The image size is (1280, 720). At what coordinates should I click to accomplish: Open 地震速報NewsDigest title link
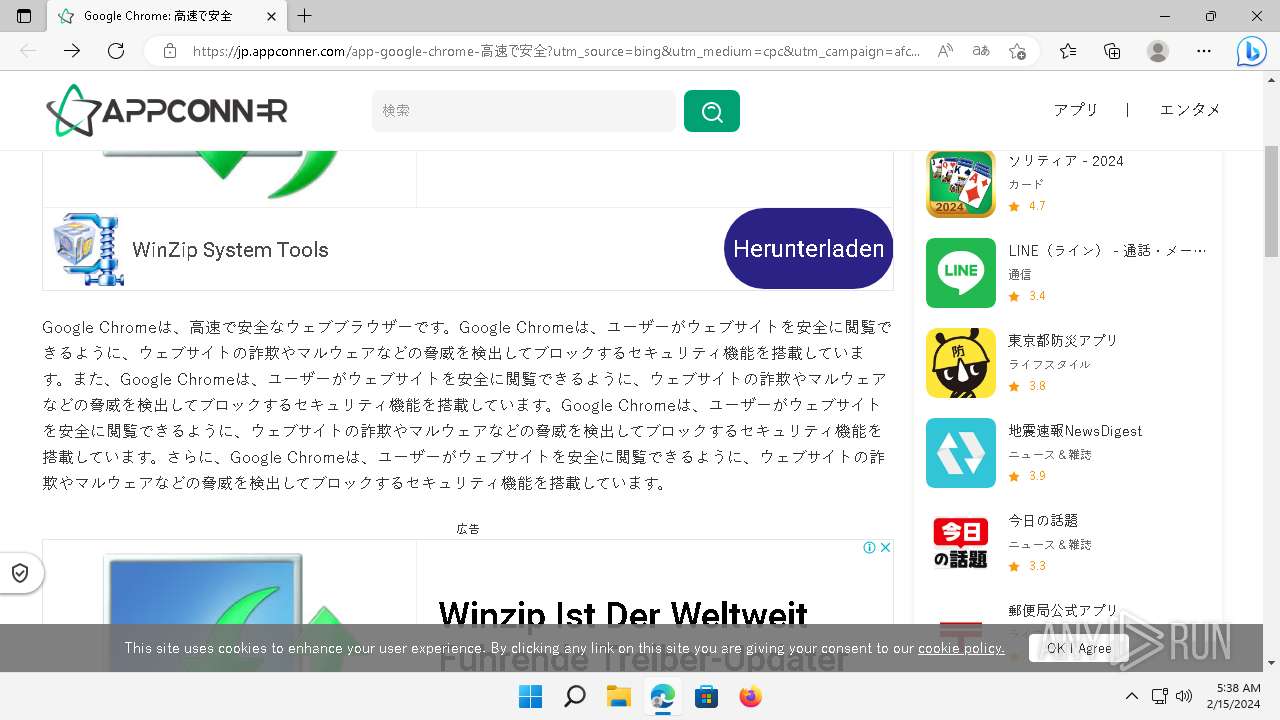click(1075, 431)
